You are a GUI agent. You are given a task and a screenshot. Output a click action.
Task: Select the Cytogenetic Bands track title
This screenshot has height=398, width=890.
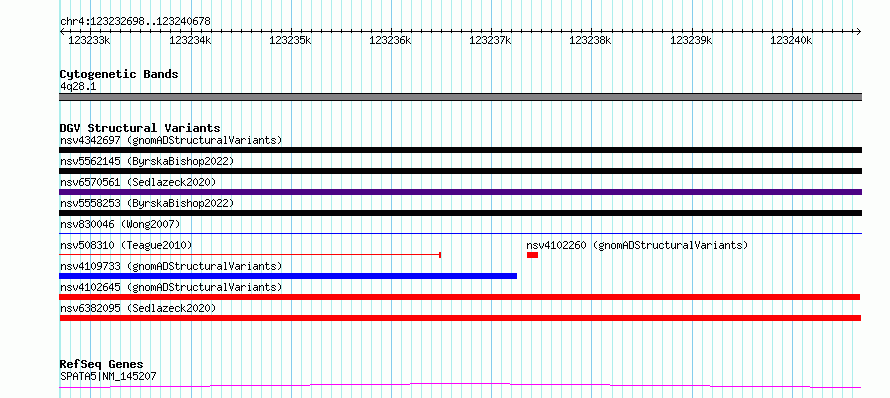119,74
